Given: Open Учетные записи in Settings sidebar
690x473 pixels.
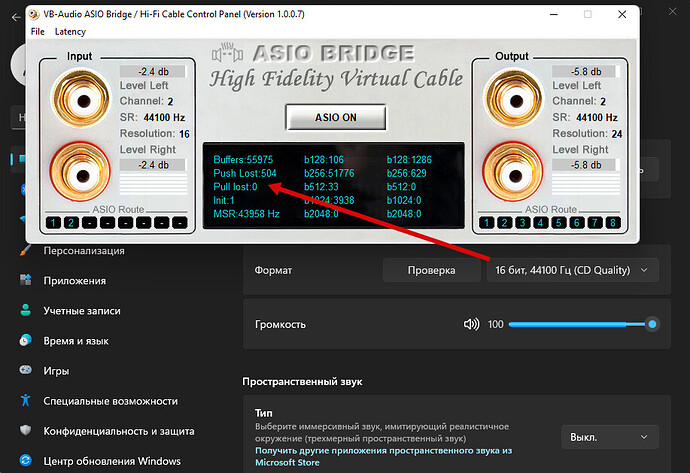Looking at the screenshot, I should (82, 311).
